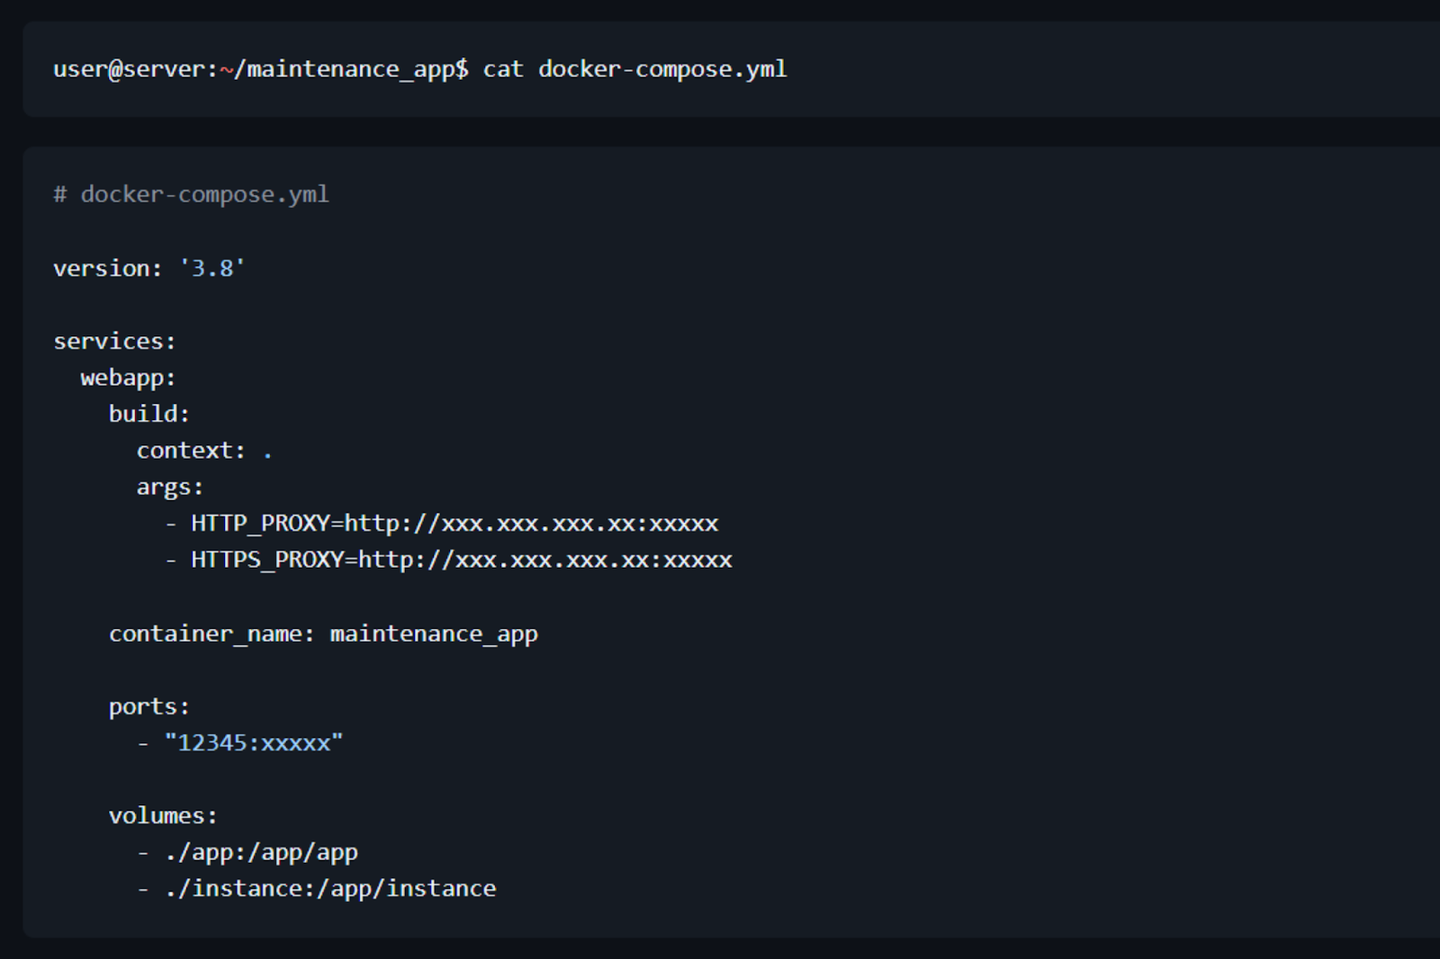The height and width of the screenshot is (959, 1440).
Task: Click the ./instance:/app/instance volume entry
Action: pyautogui.click(x=330, y=888)
